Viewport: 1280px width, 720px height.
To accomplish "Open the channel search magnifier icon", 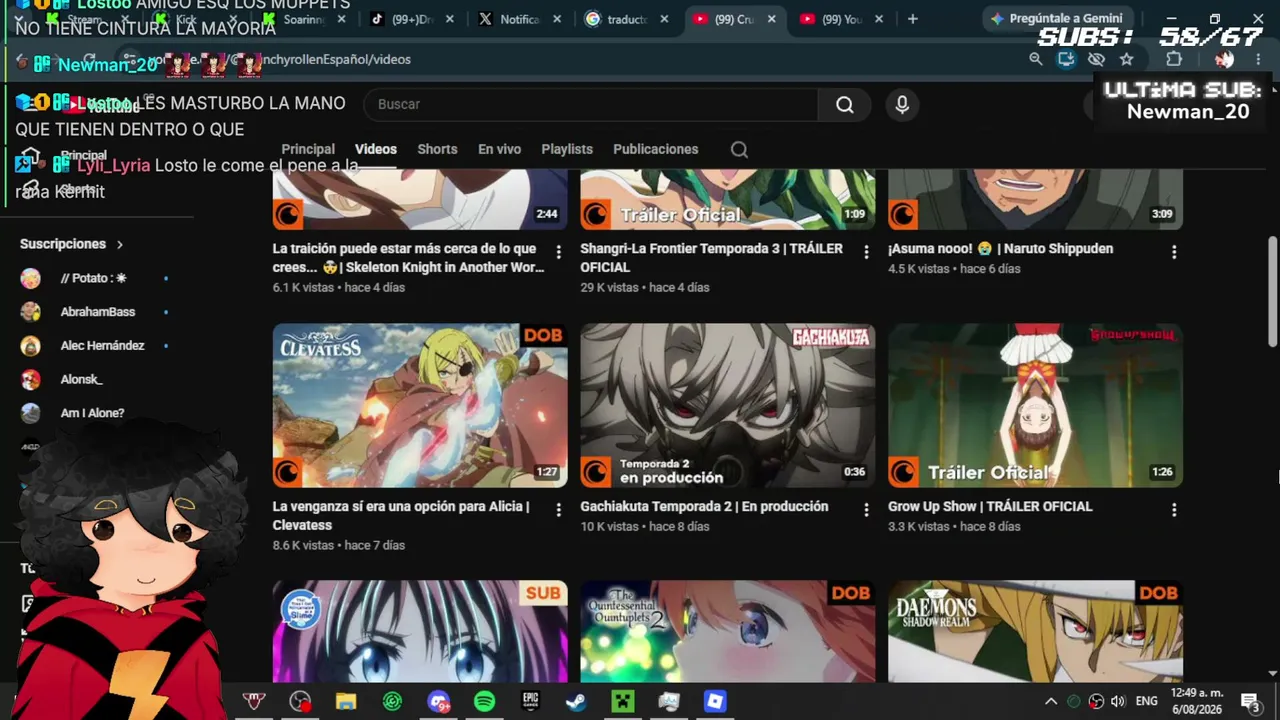I will (x=739, y=149).
